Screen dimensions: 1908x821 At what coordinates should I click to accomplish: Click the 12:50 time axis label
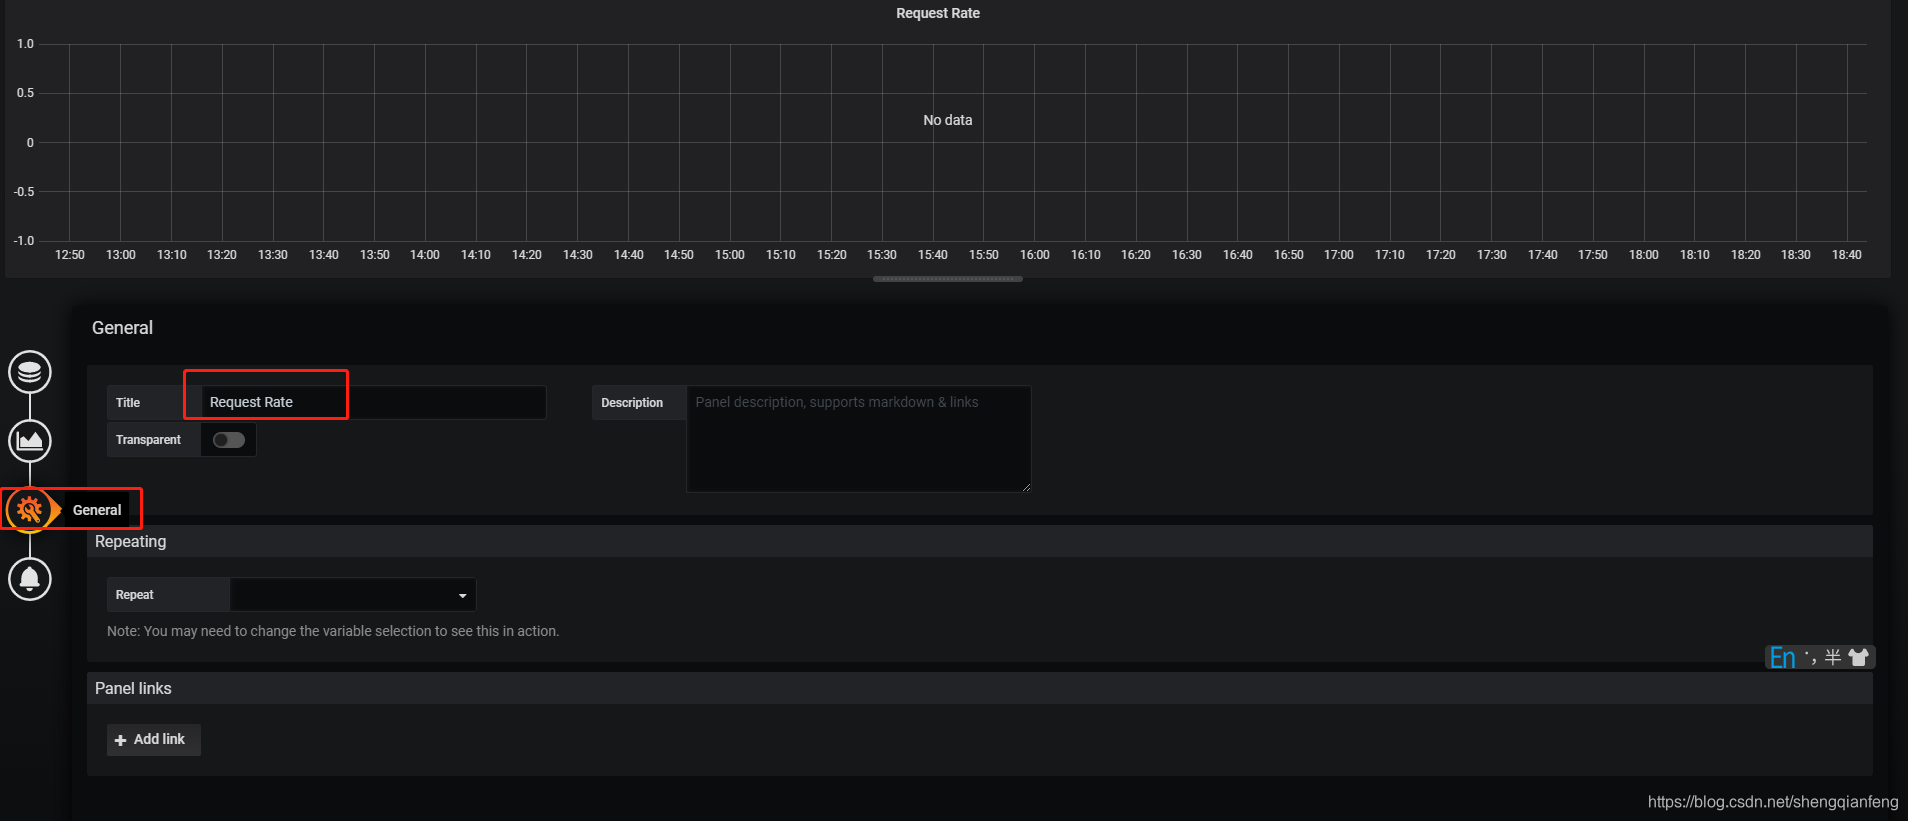tap(70, 255)
